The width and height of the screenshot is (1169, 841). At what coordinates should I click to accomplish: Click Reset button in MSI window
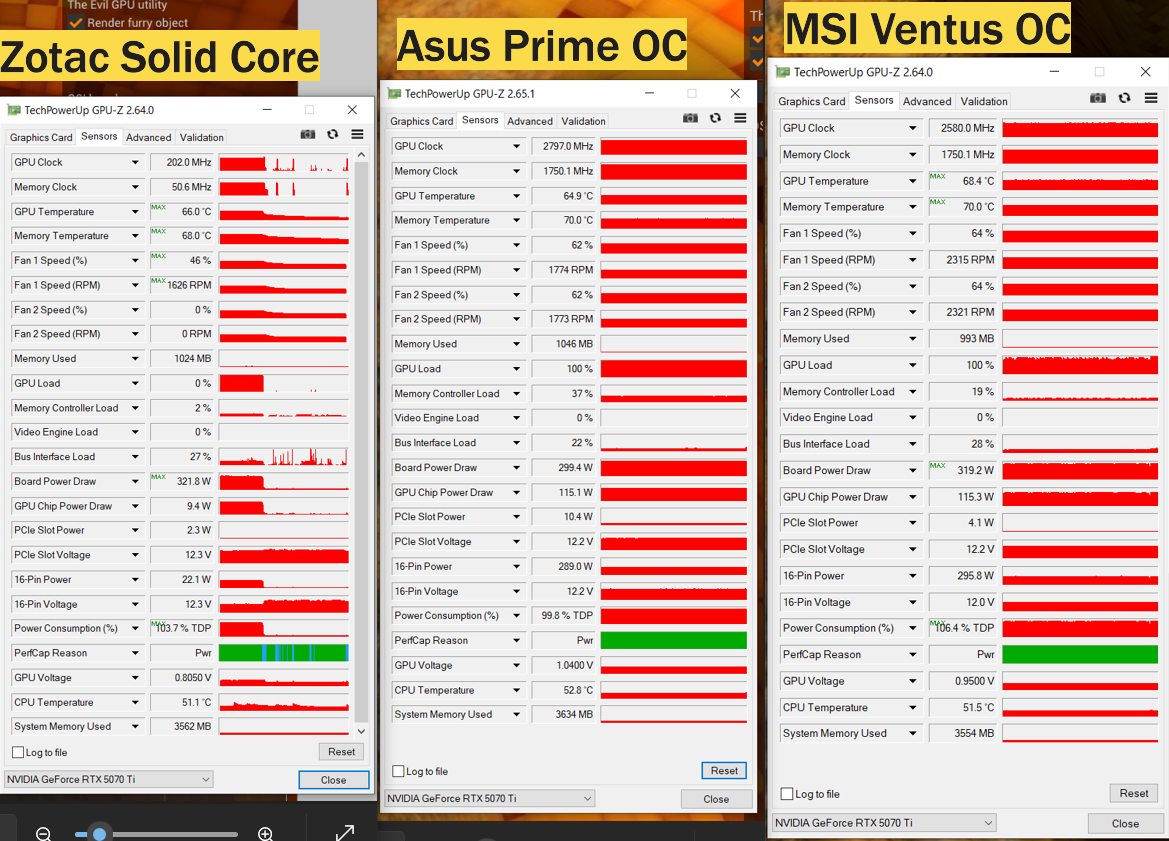point(1133,793)
